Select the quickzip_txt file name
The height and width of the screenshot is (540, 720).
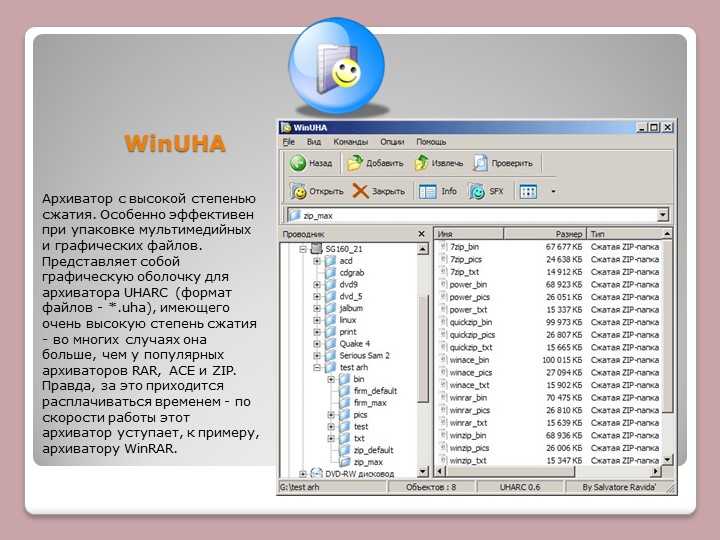coord(471,347)
